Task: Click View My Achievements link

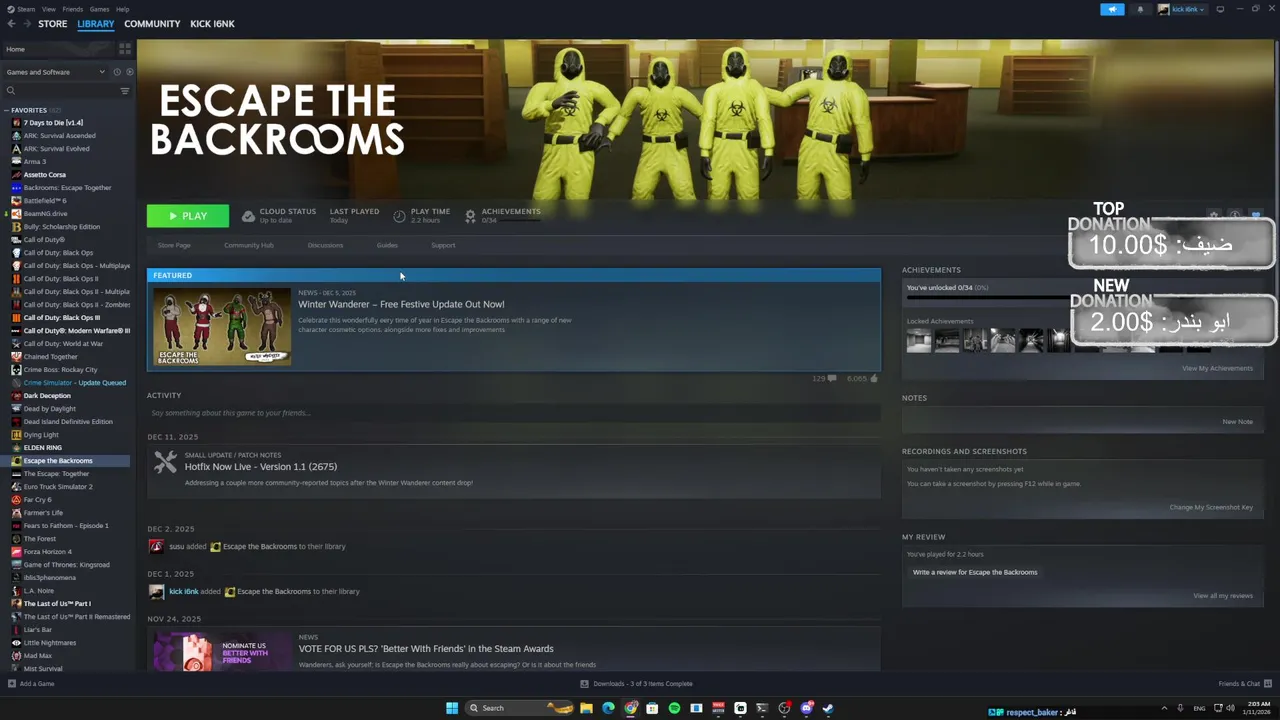Action: [x=1217, y=368]
